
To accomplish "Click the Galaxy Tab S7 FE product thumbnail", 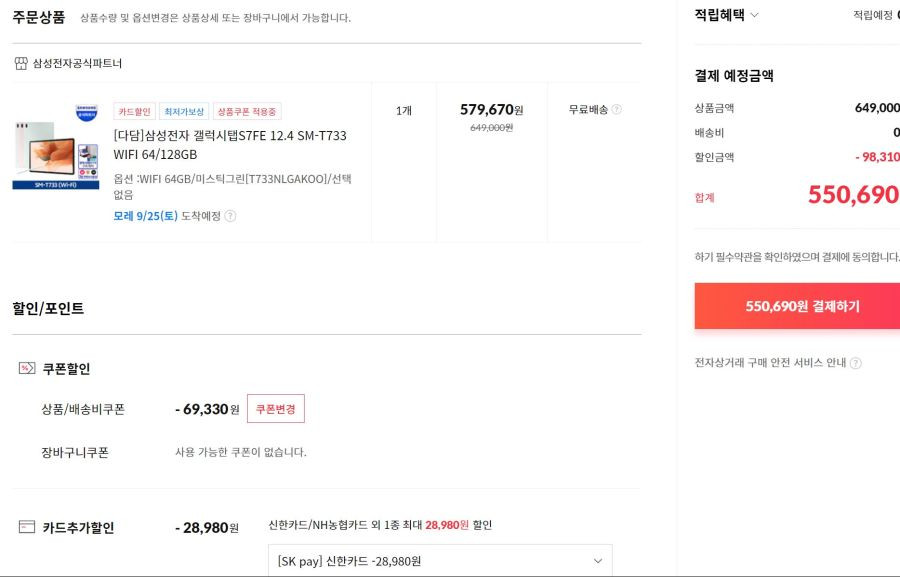I will pyautogui.click(x=56, y=146).
